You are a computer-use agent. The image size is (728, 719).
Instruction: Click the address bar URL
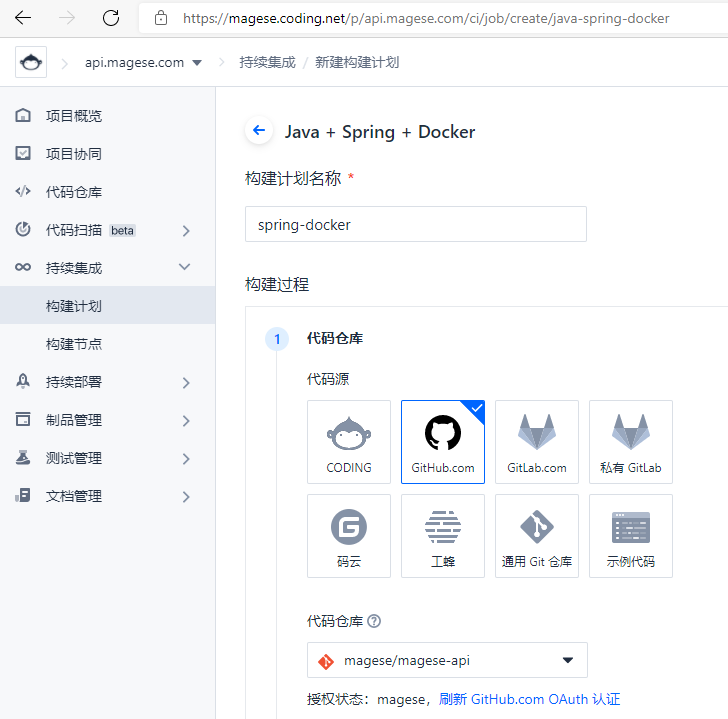[426, 18]
